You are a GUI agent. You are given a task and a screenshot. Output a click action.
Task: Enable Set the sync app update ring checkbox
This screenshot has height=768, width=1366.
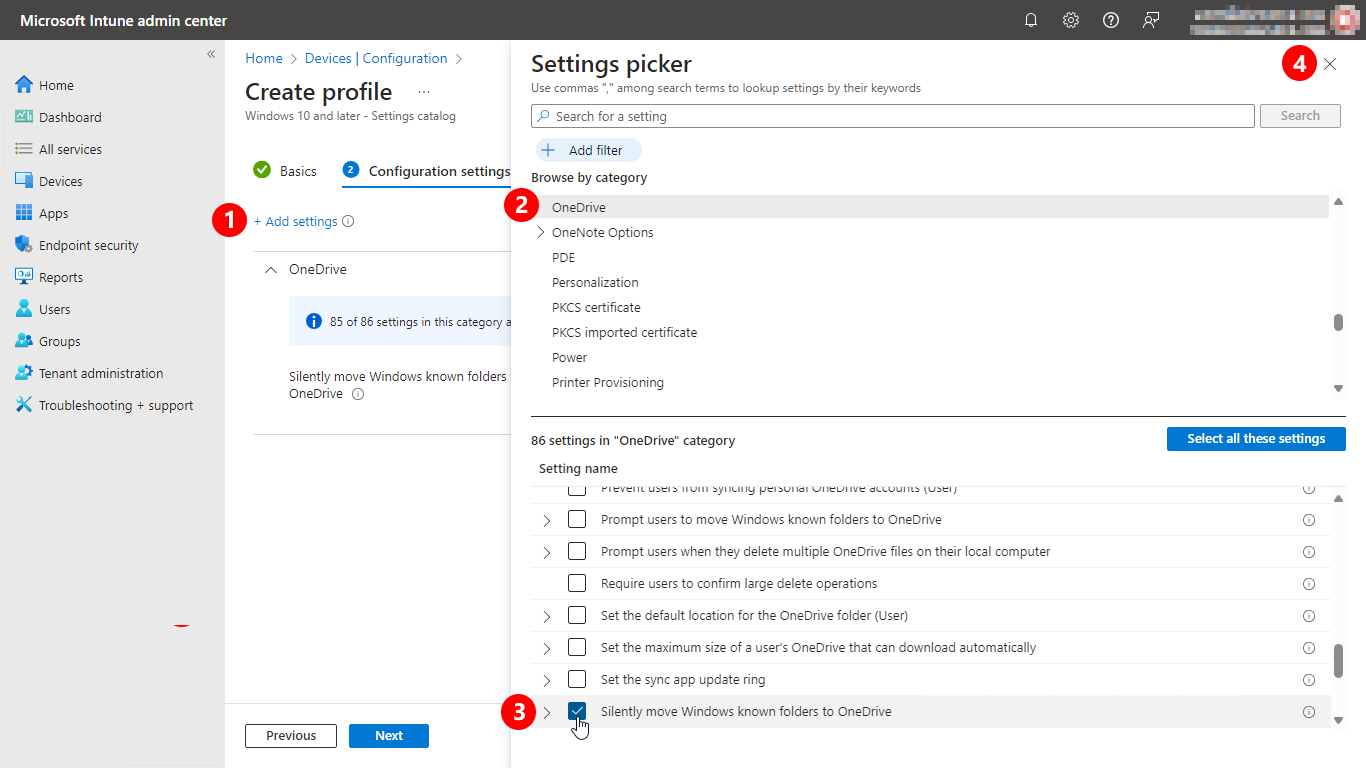577,679
